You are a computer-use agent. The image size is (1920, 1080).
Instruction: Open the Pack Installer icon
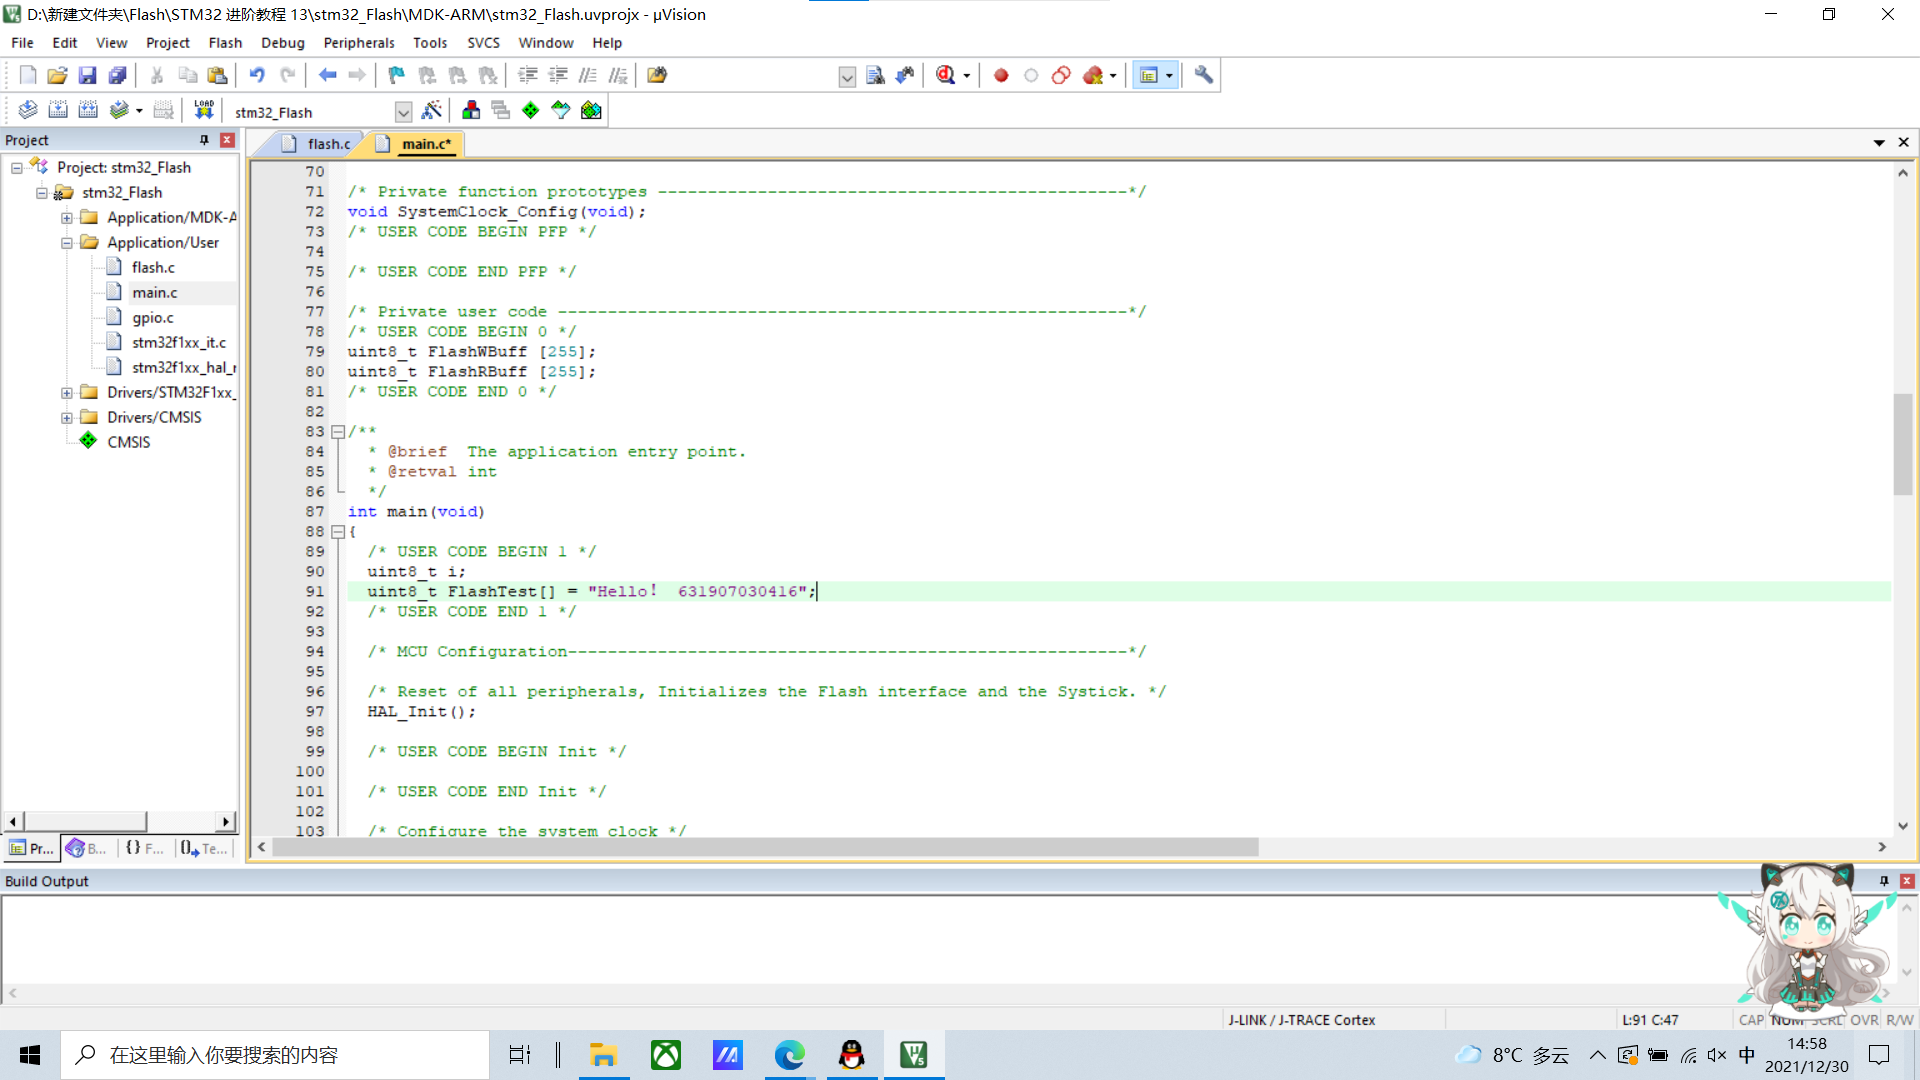(591, 110)
